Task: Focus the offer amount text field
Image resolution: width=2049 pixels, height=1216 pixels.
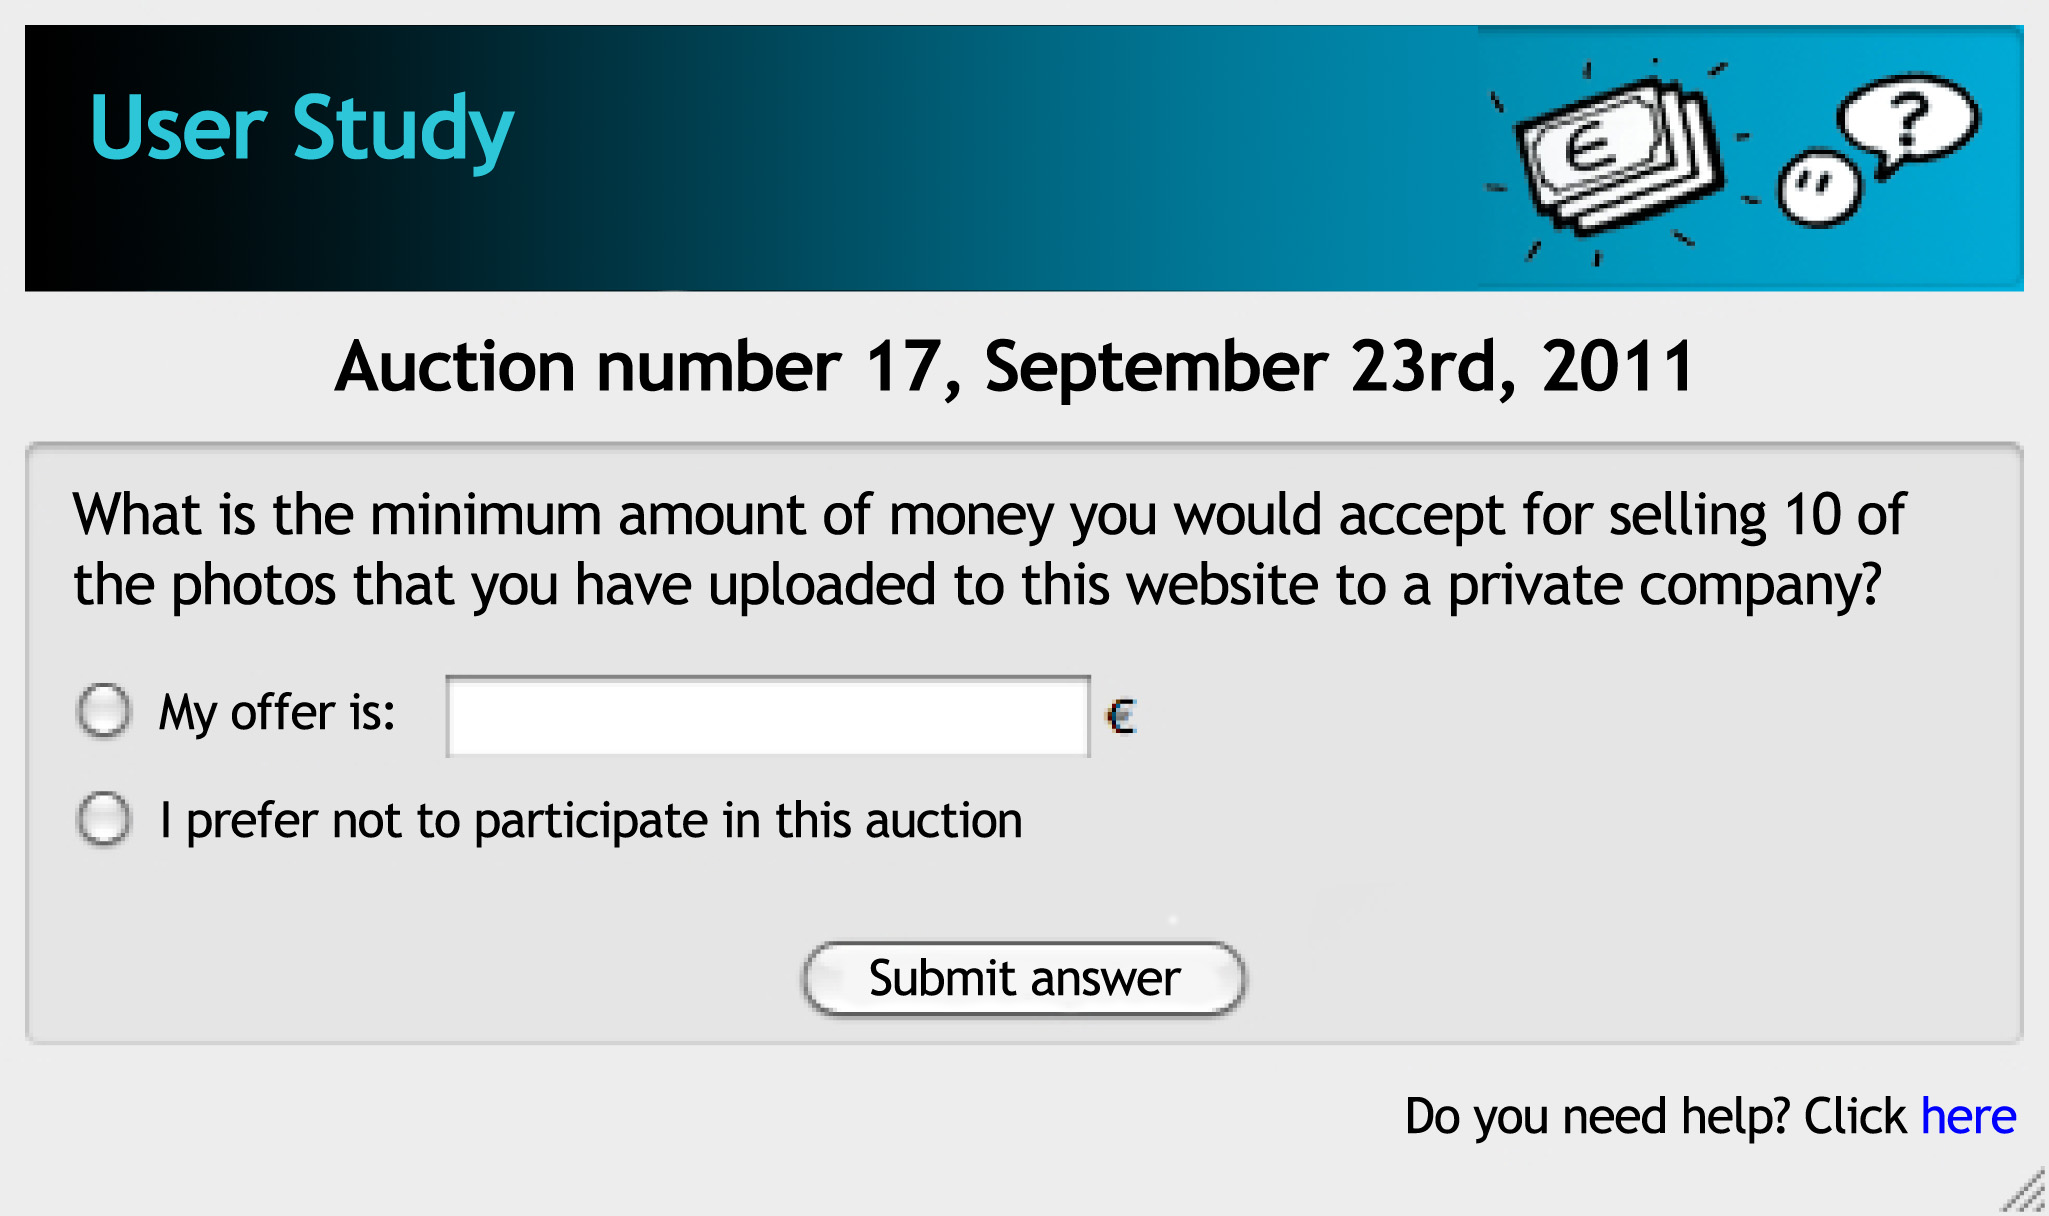Action: coord(767,716)
